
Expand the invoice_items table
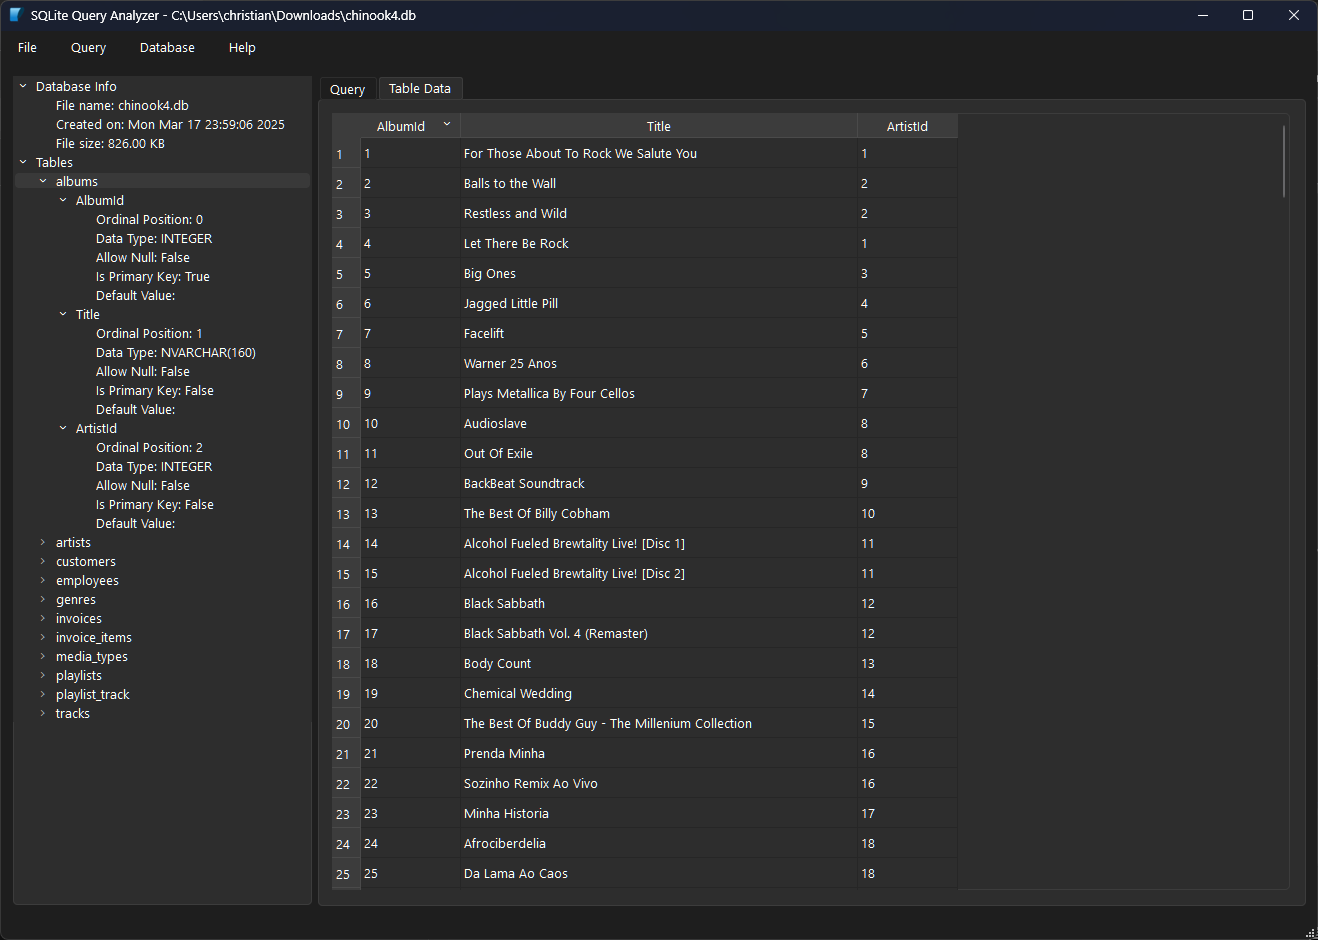(x=43, y=637)
